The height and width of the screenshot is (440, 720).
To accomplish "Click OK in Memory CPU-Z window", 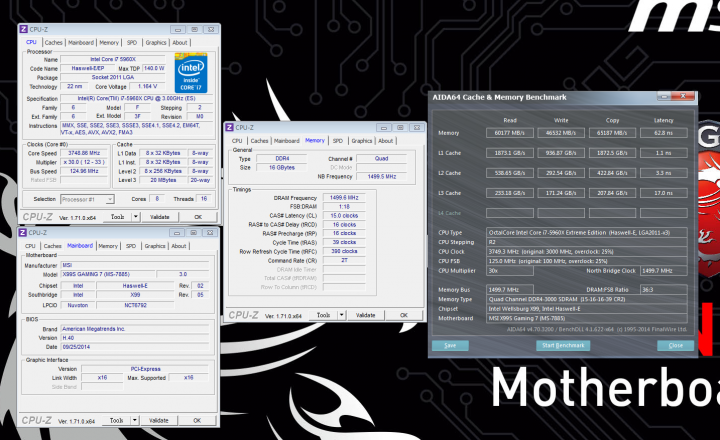I will click(404, 315).
